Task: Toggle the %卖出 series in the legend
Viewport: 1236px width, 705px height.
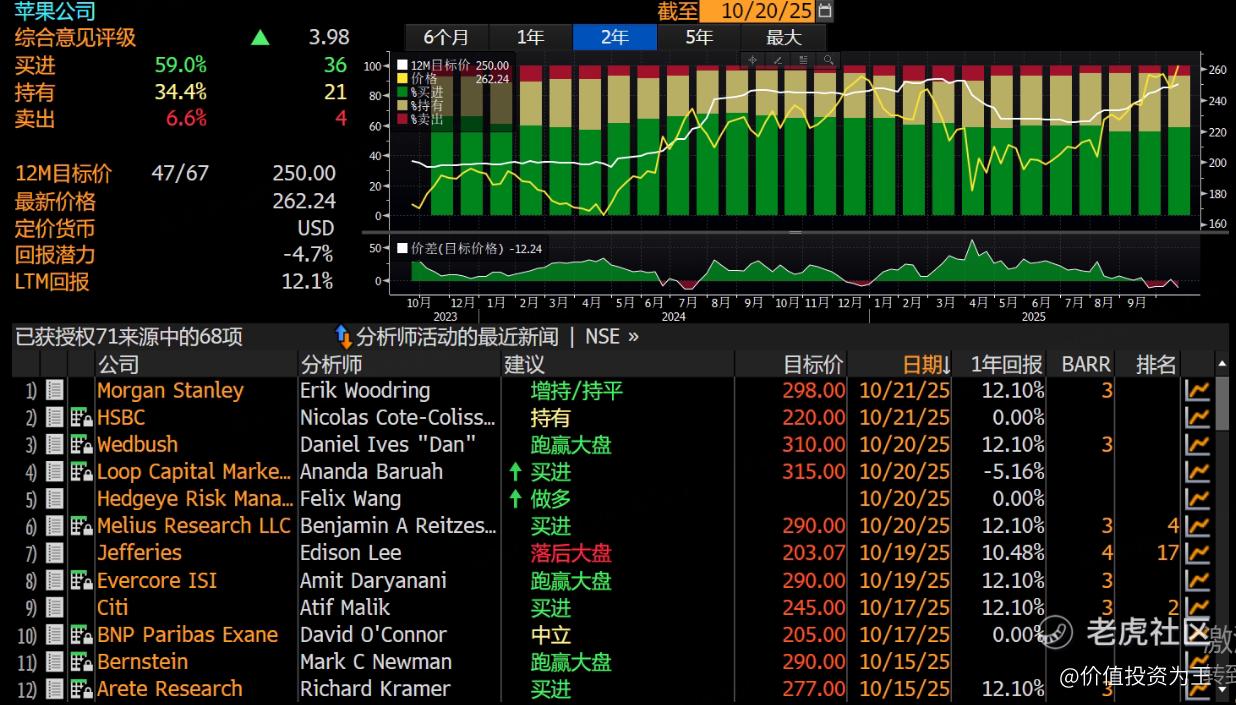Action: click(420, 118)
